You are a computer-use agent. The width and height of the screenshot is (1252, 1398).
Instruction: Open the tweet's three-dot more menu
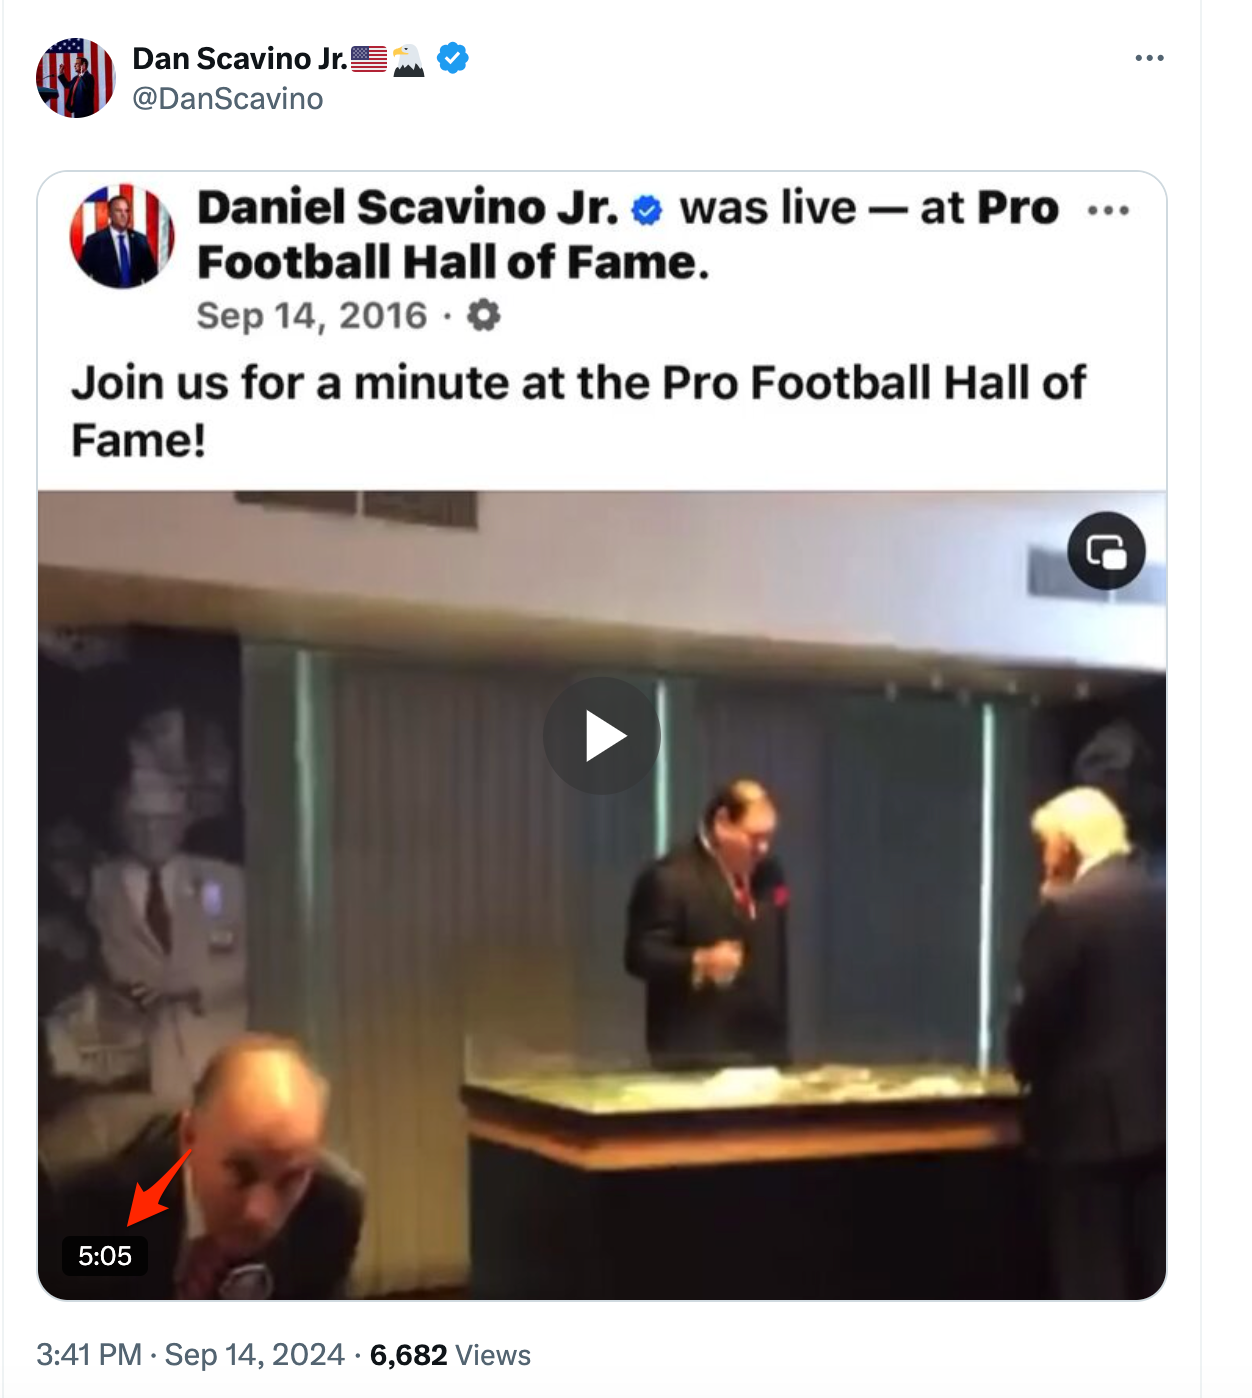tap(1149, 58)
